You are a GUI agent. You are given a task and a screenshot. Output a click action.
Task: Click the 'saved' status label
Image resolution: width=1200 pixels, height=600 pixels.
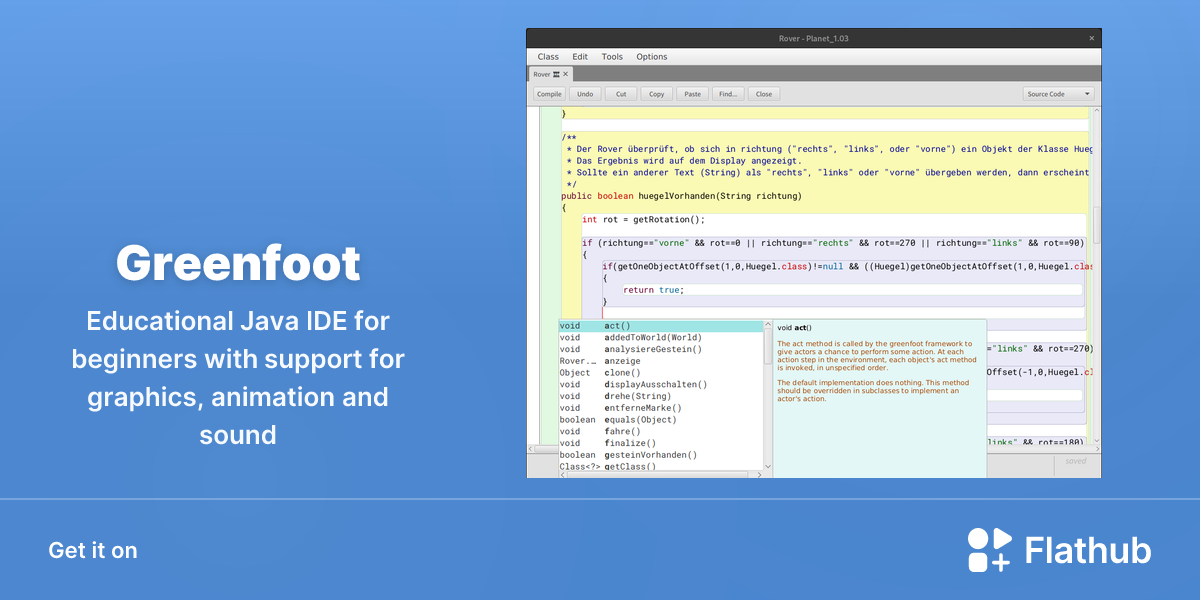click(x=1075, y=461)
